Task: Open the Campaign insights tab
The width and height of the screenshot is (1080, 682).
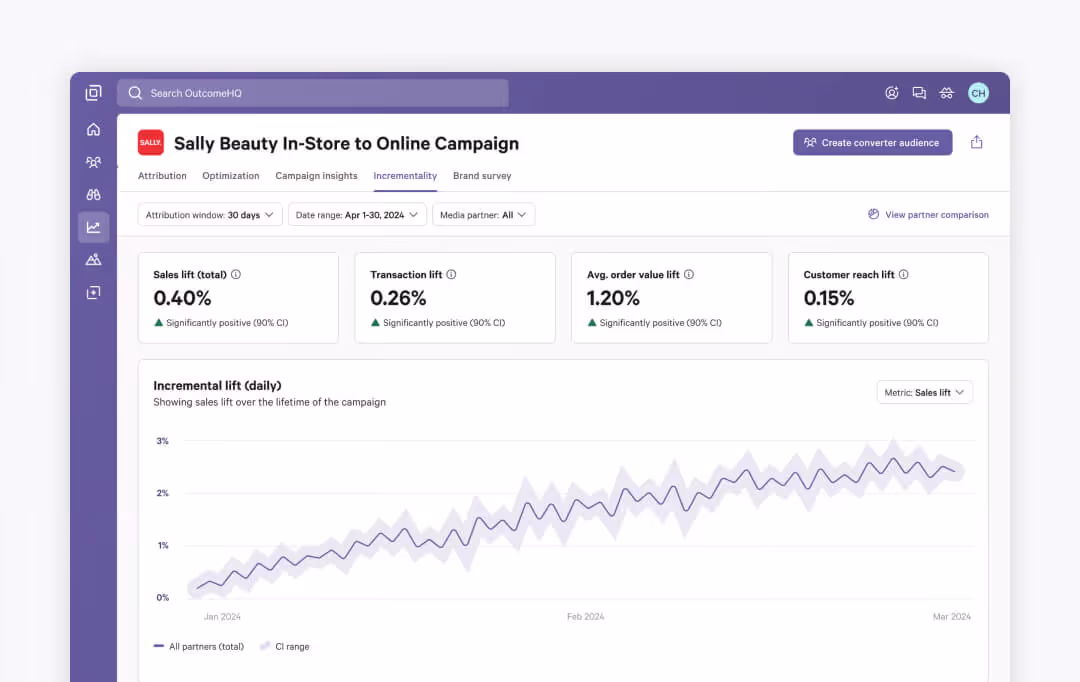Action: [316, 175]
